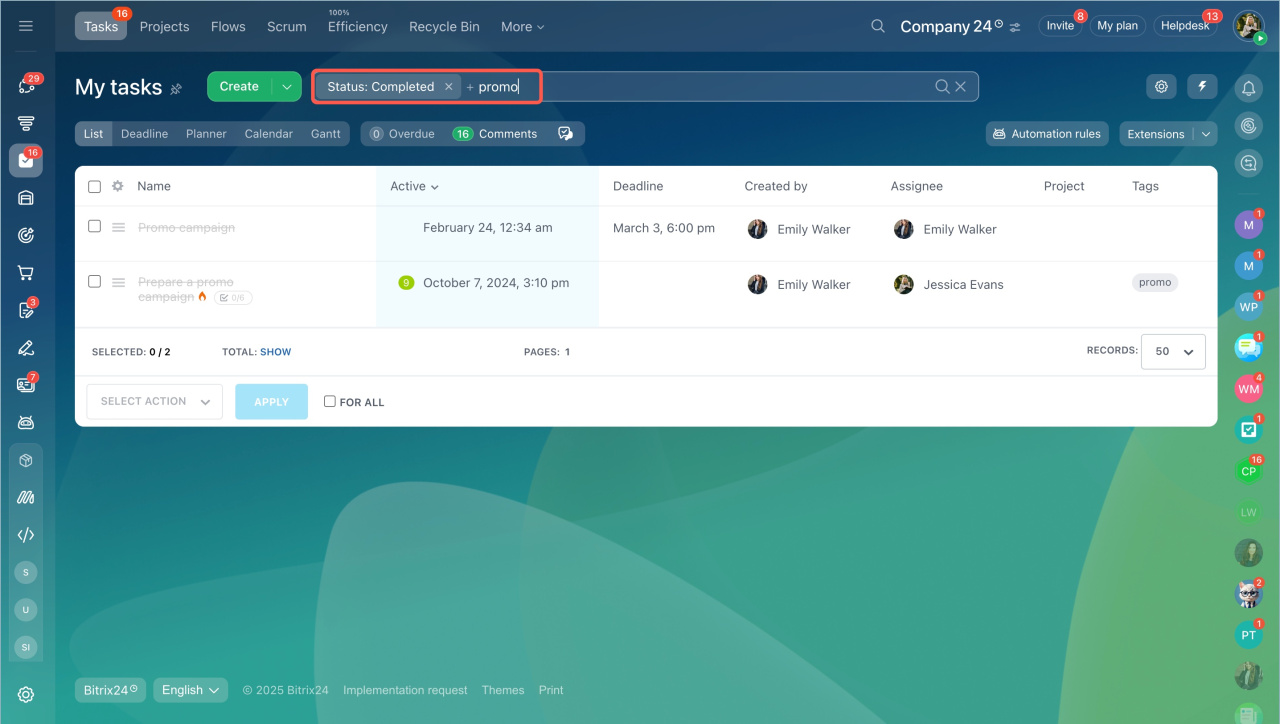
Task: Open contact card icon with 7 badge
Action: click(x=26, y=384)
